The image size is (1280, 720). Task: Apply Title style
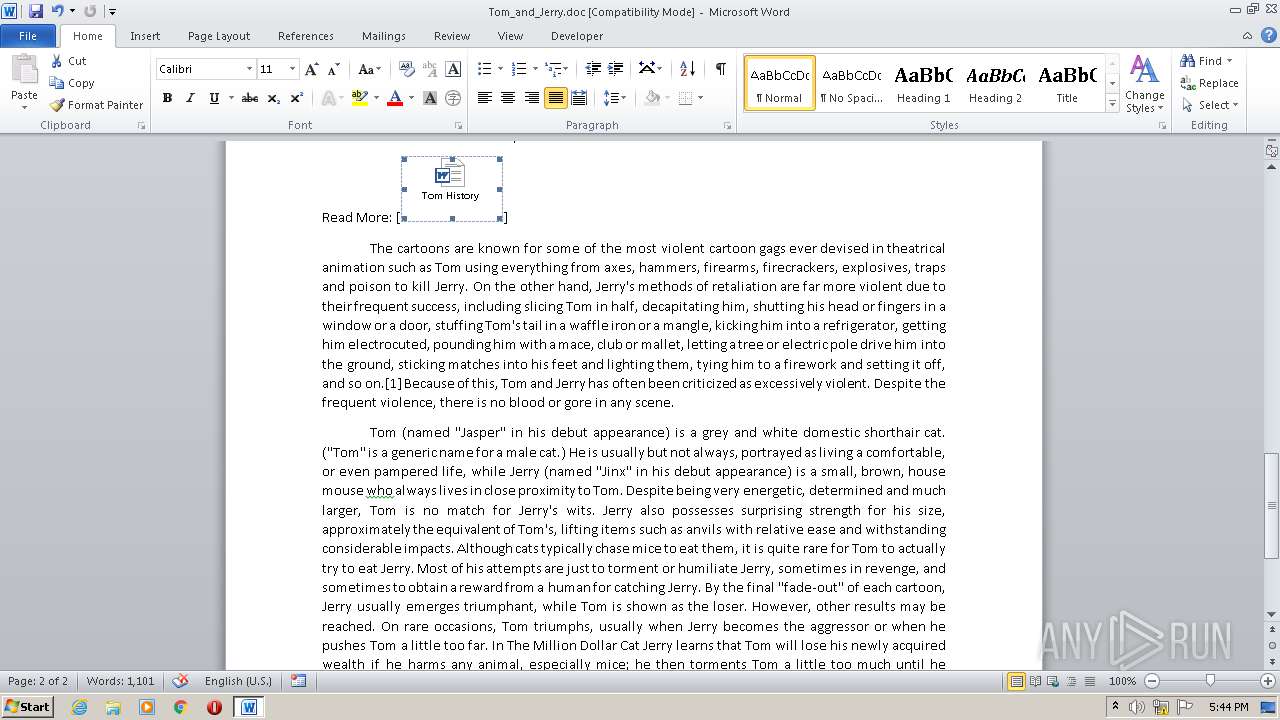pyautogui.click(x=1067, y=82)
